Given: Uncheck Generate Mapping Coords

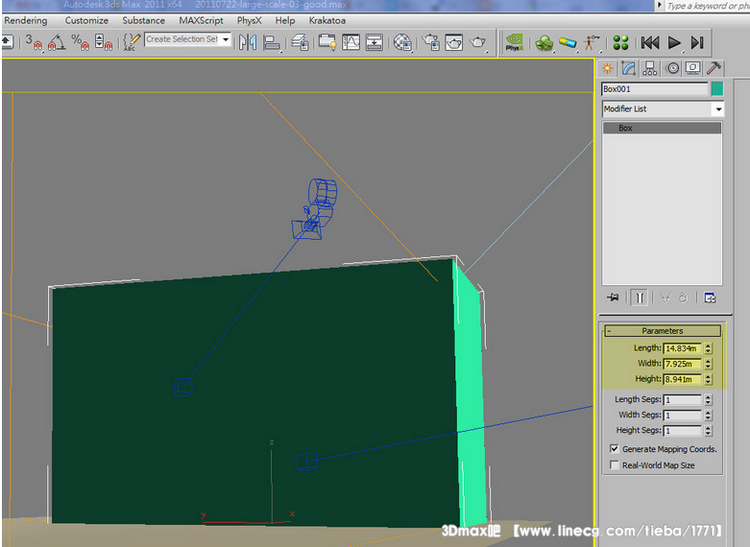Looking at the screenshot, I should (x=614, y=449).
